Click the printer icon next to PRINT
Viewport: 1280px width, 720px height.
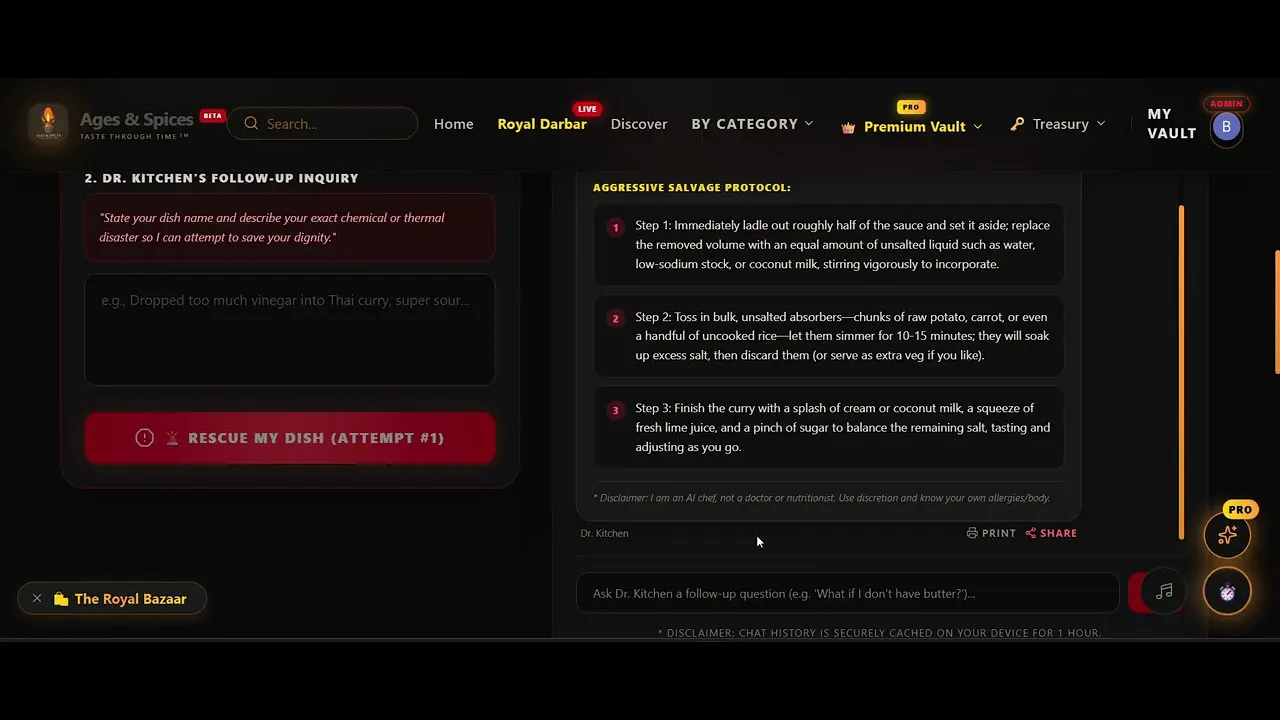972,533
